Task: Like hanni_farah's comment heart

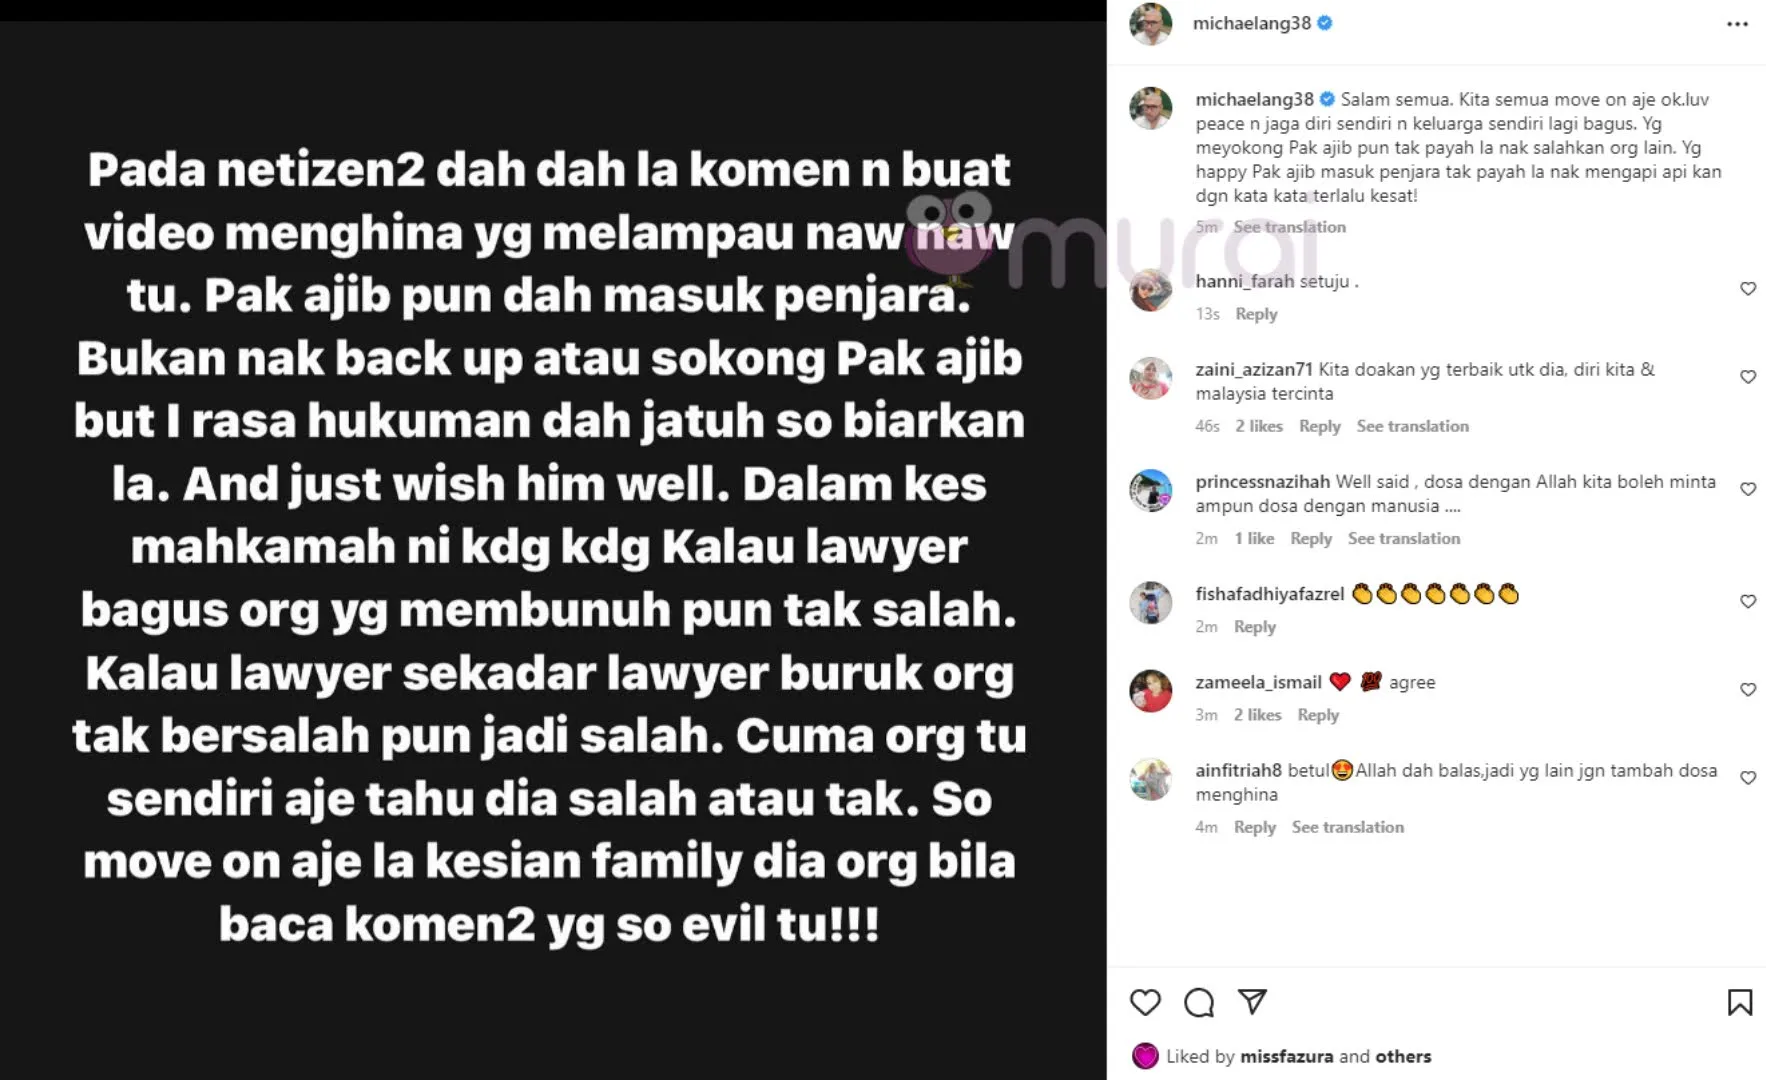Action: [x=1748, y=289]
